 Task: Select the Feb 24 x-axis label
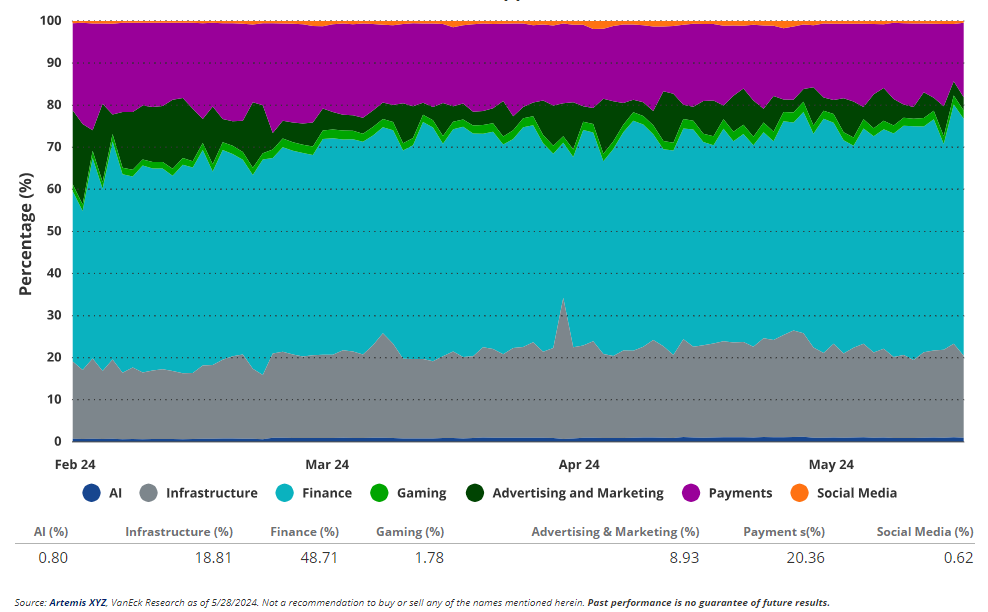click(x=75, y=465)
